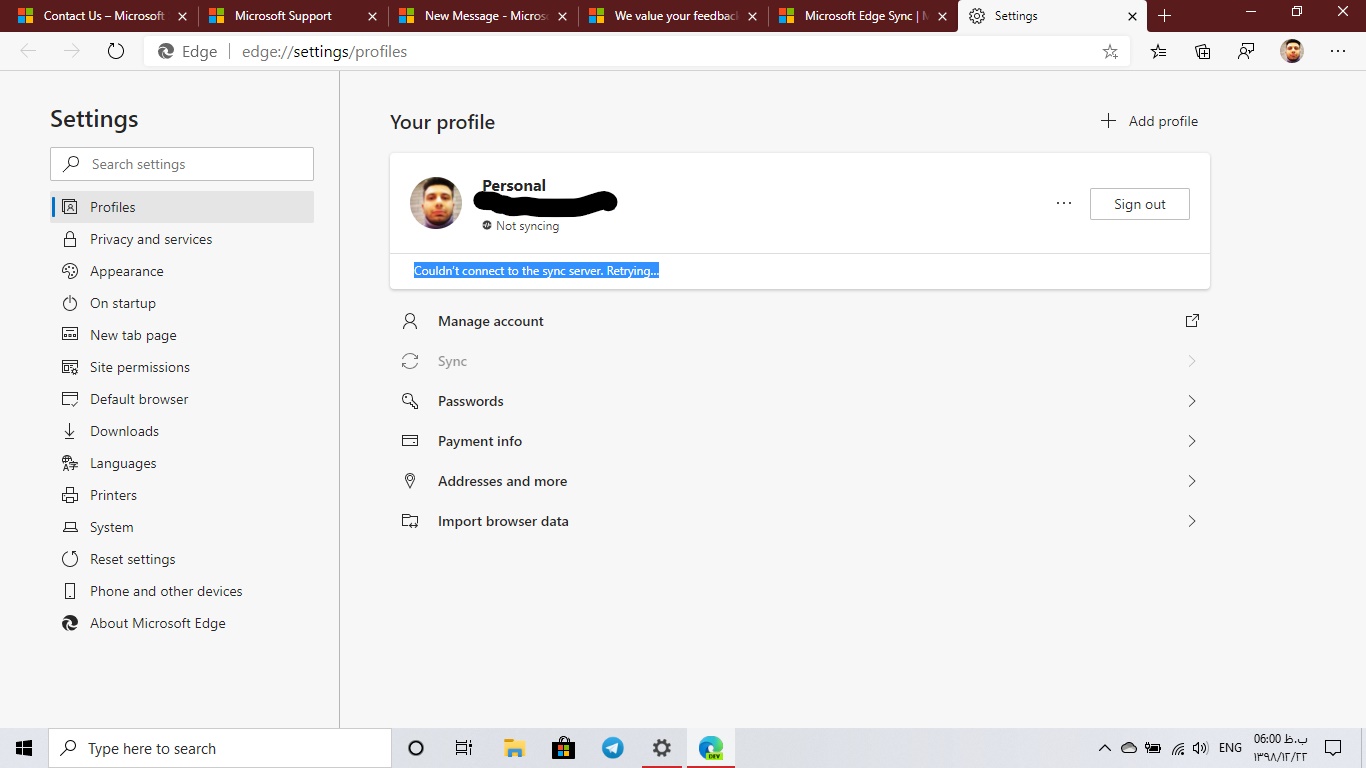1366x768 pixels.
Task: Click the Search settings field
Action: pos(182,164)
